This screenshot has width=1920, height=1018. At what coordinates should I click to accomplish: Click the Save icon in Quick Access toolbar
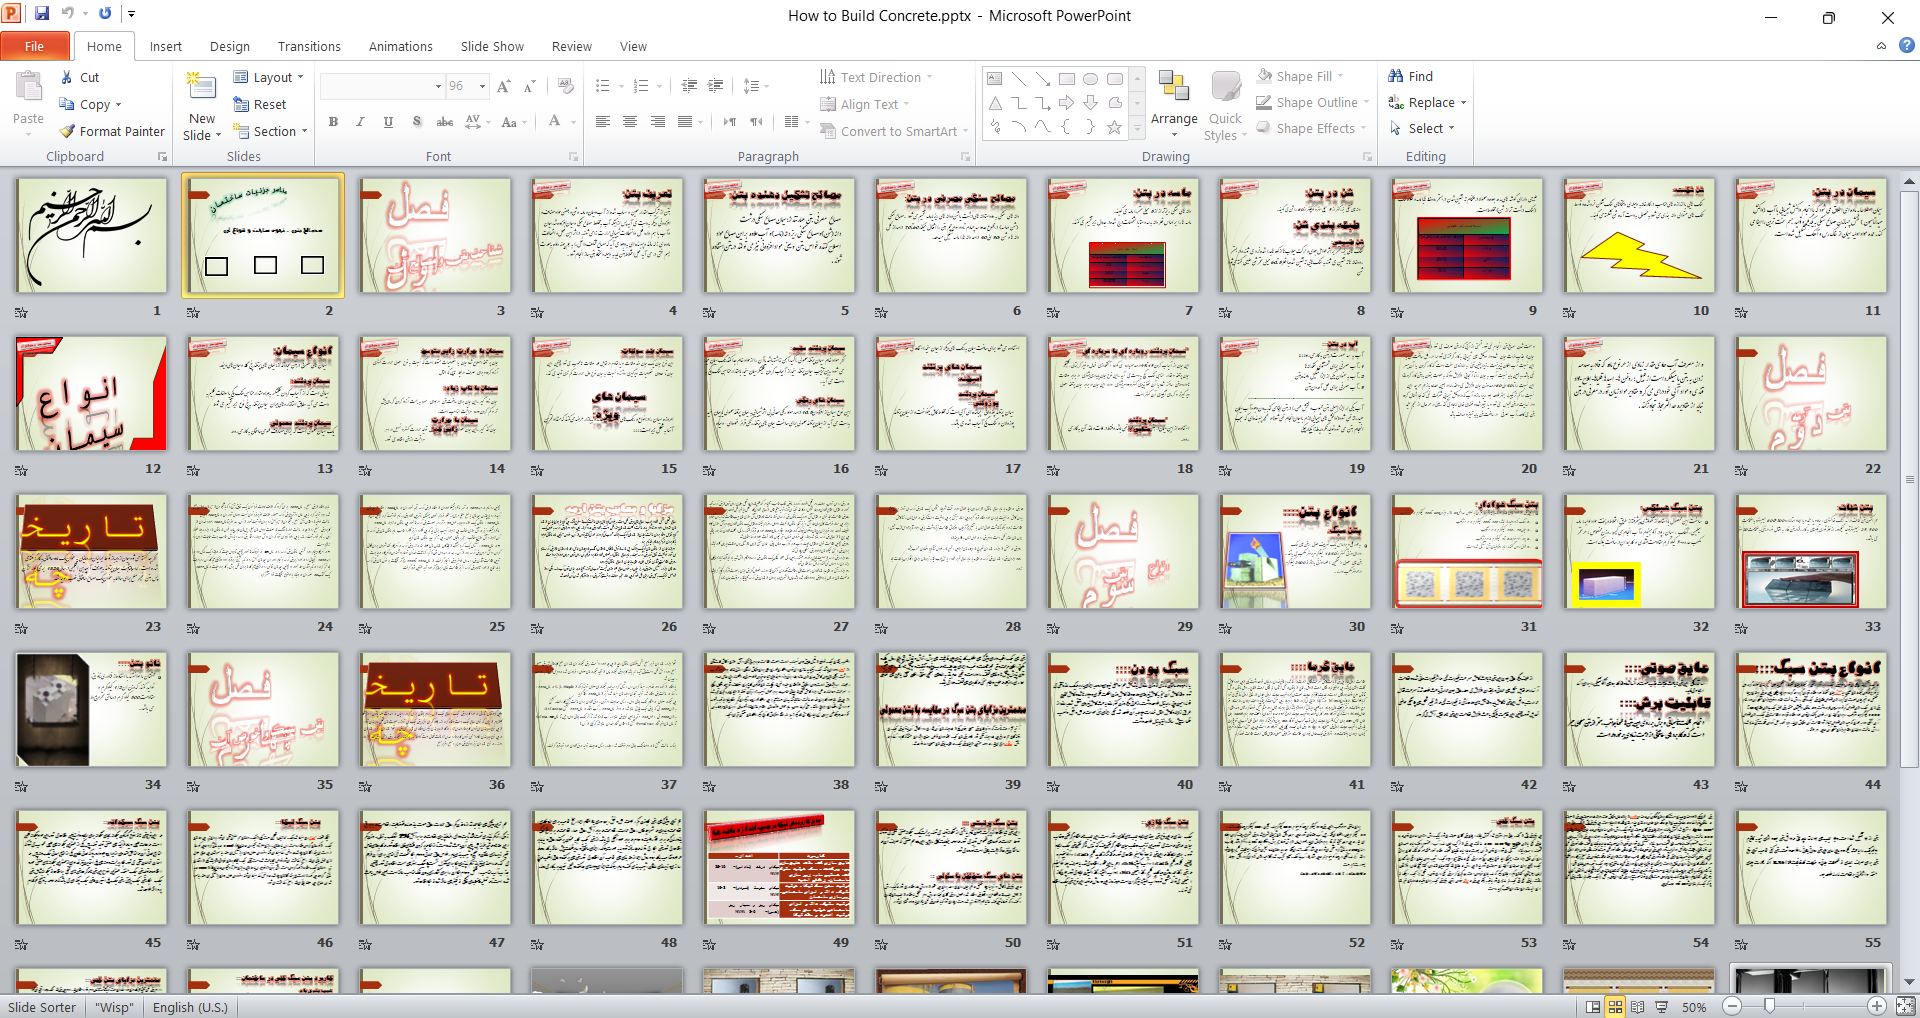point(42,14)
